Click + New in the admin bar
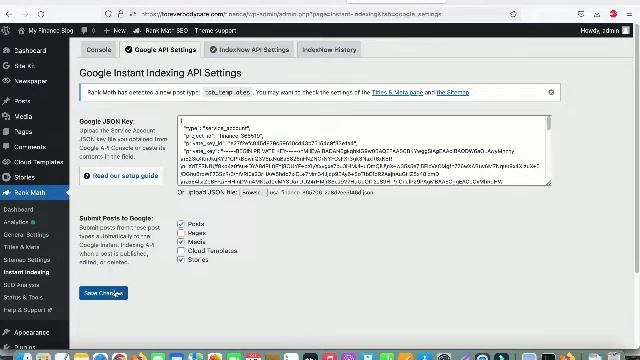Viewport: 640px width, 360px height. tap(115, 31)
